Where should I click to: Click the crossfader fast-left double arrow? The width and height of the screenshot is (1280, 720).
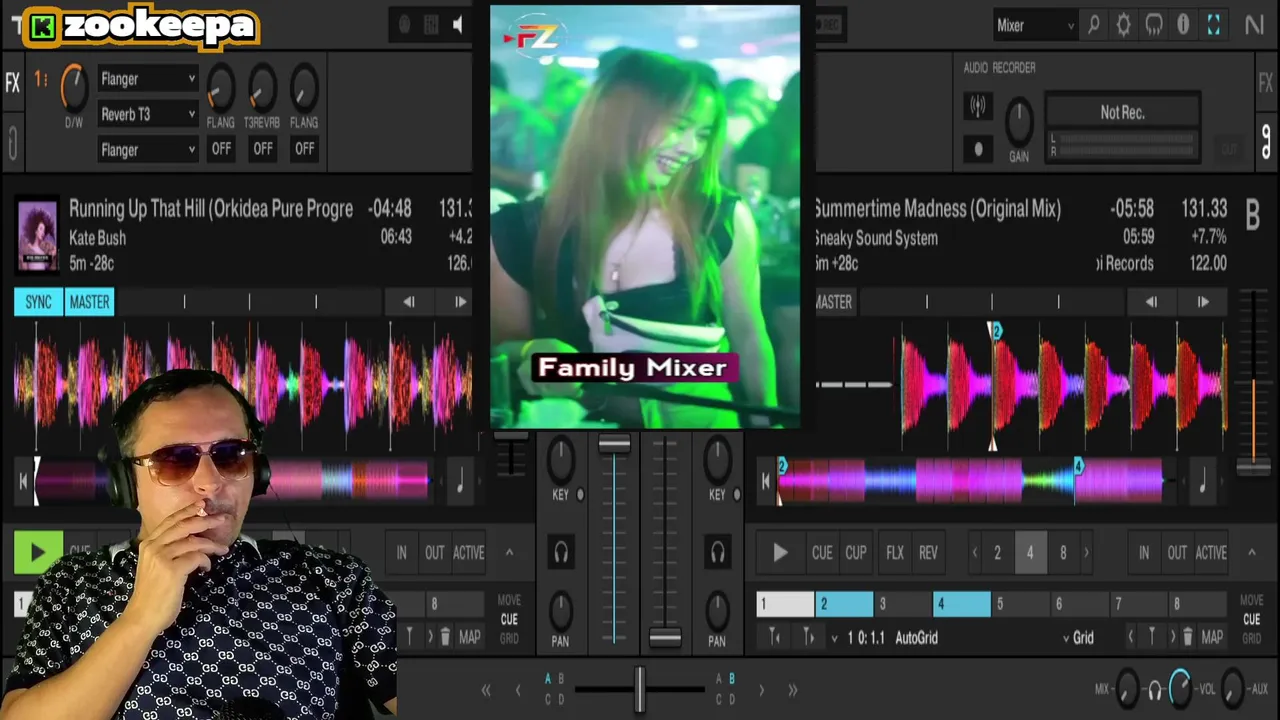click(x=486, y=690)
